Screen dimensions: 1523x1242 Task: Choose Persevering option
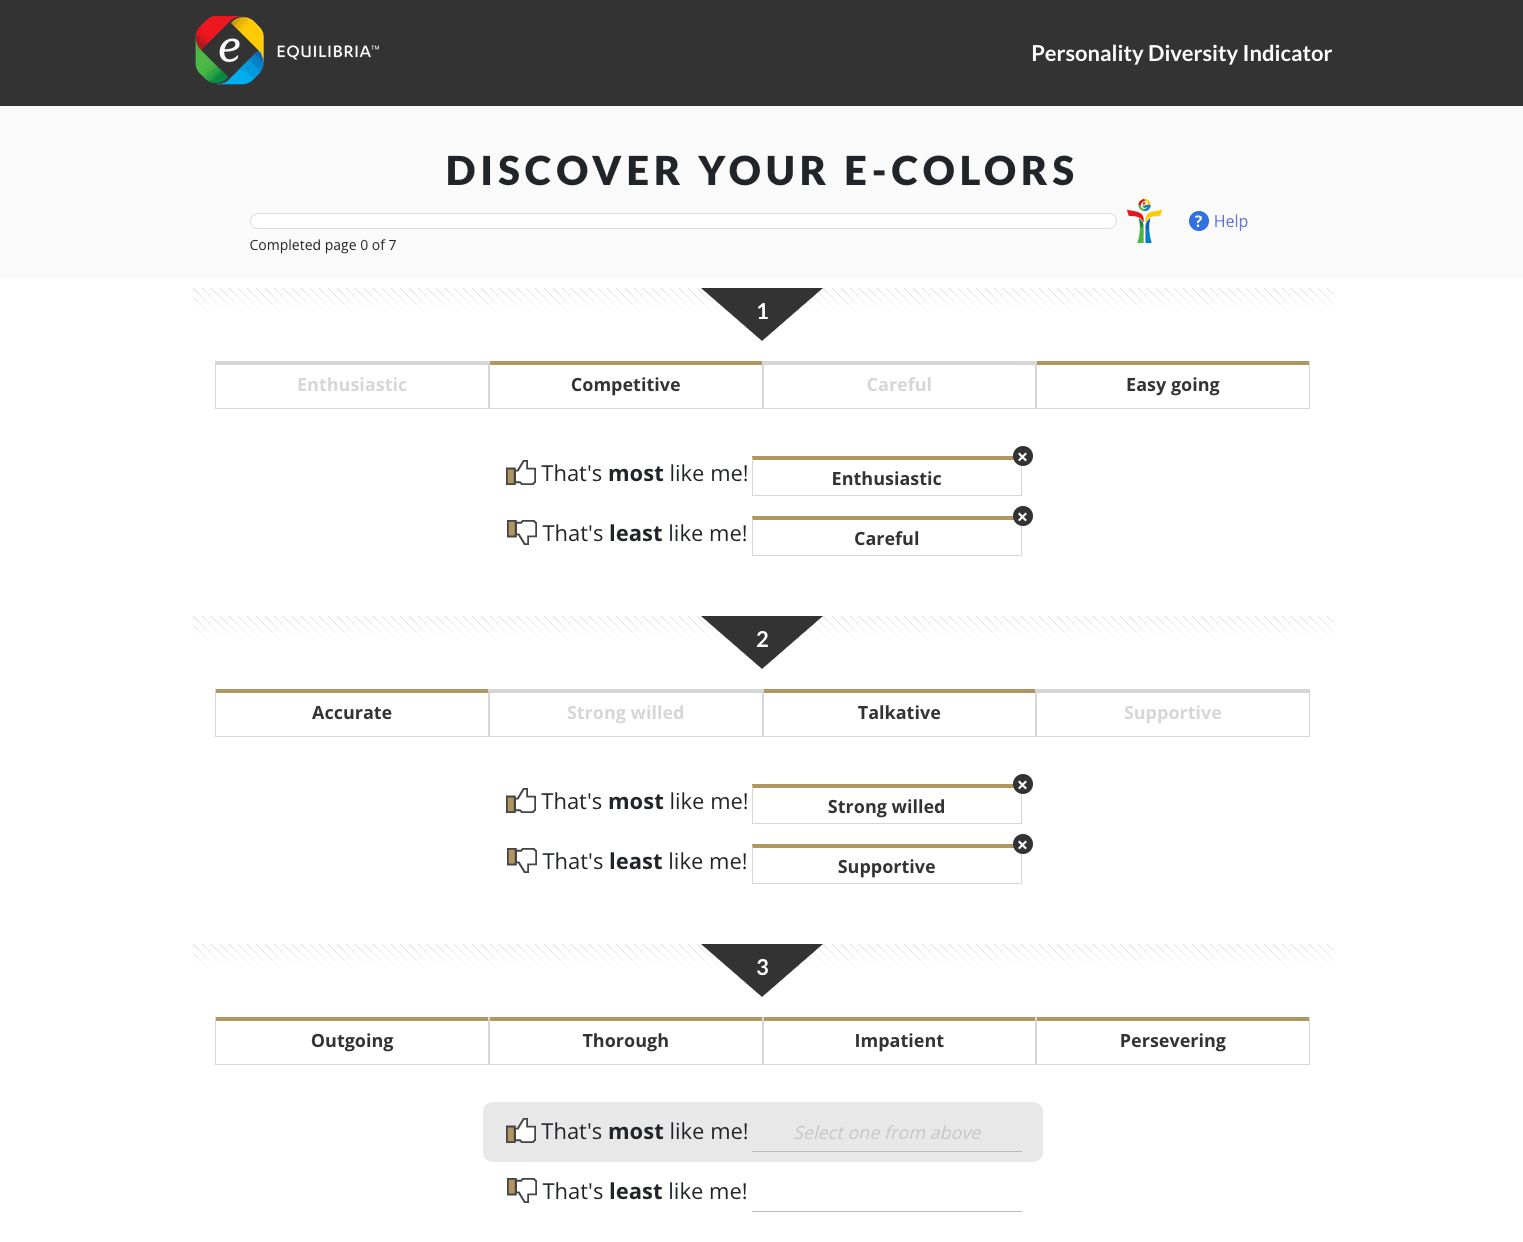click(1173, 1041)
